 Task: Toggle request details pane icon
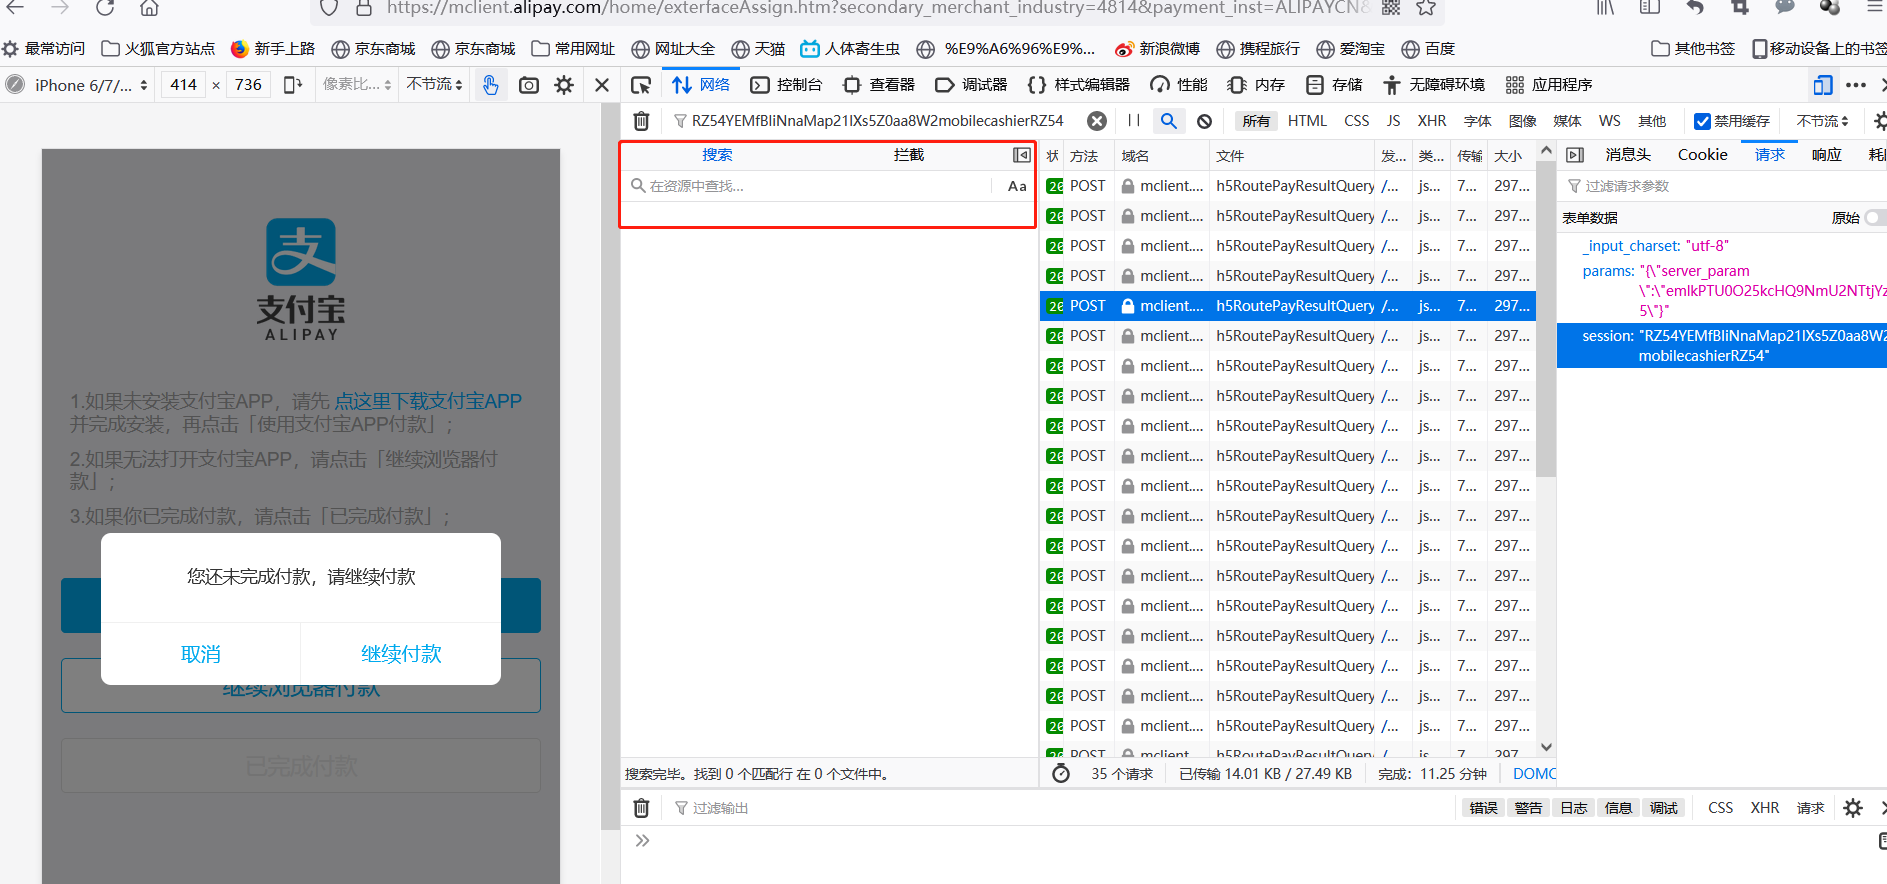(x=1575, y=155)
